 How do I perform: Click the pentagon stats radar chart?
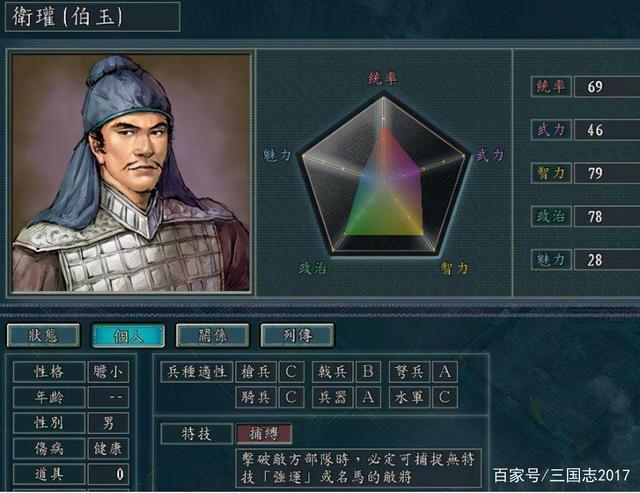384,175
